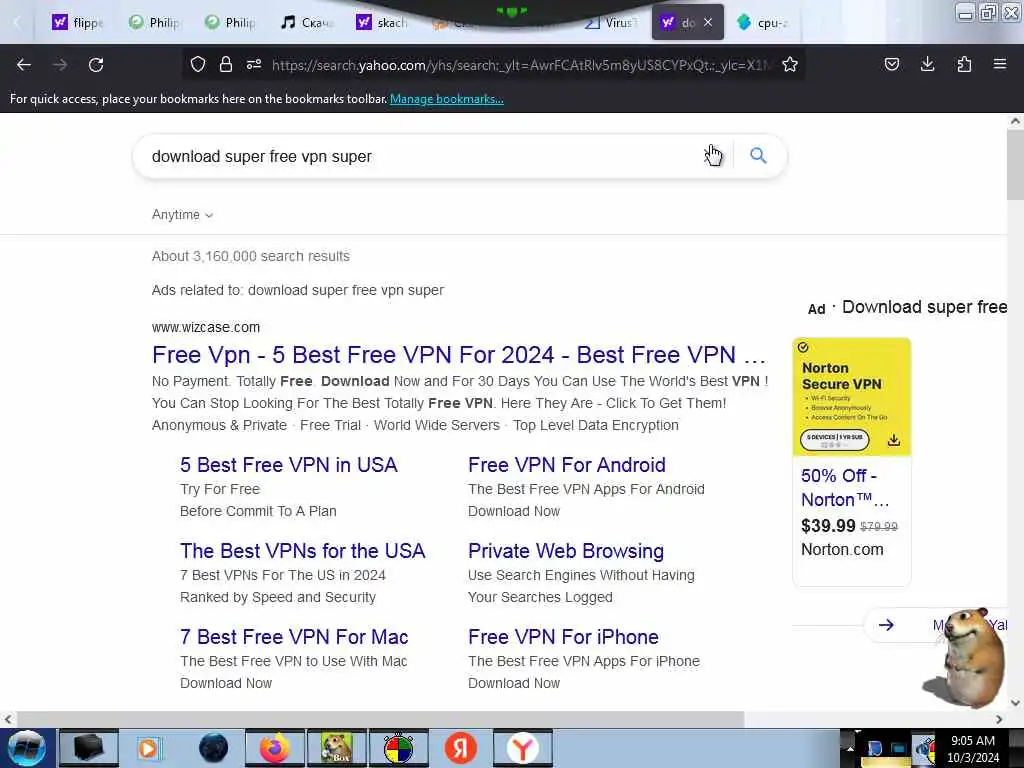
Task: Click Norton.com advertiser text
Action: [842, 550]
